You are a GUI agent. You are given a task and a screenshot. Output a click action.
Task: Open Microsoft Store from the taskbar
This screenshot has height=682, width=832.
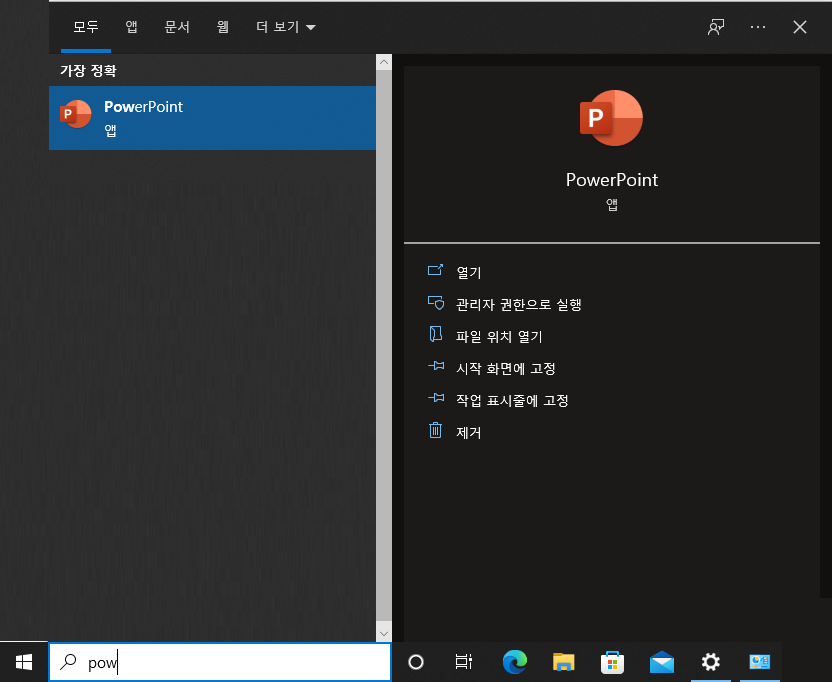click(612, 661)
